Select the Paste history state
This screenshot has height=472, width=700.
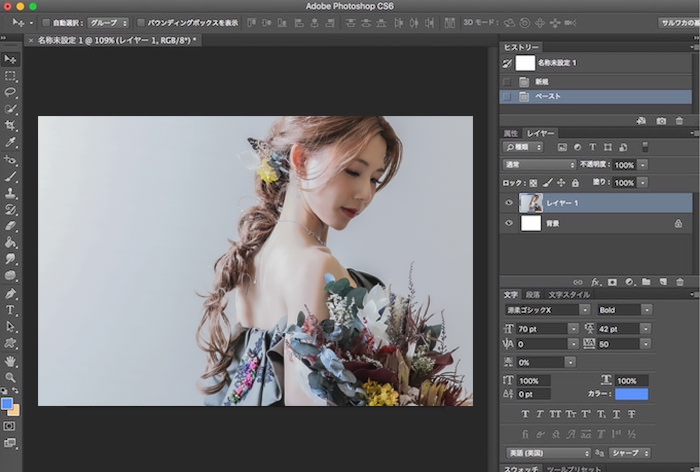[x=596, y=96]
